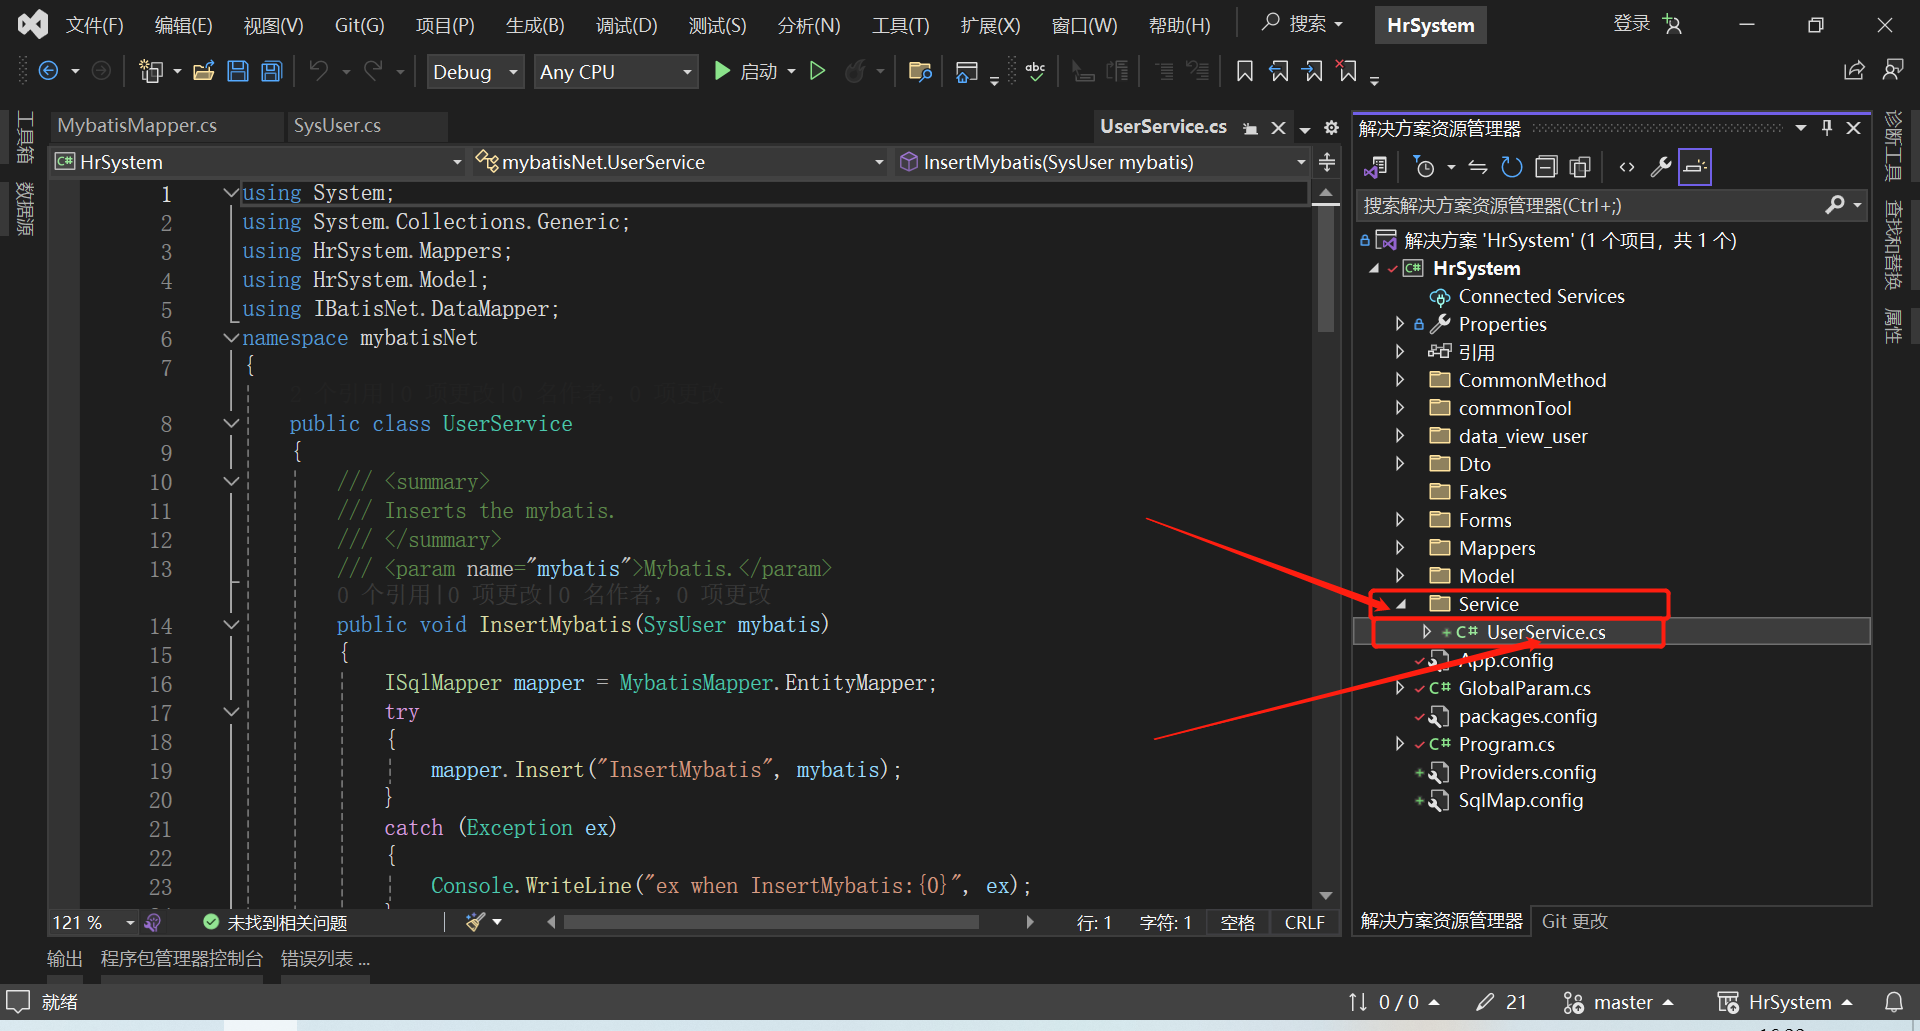Toggle Show All Files view
The width and height of the screenshot is (1920, 1031).
coord(1581,166)
